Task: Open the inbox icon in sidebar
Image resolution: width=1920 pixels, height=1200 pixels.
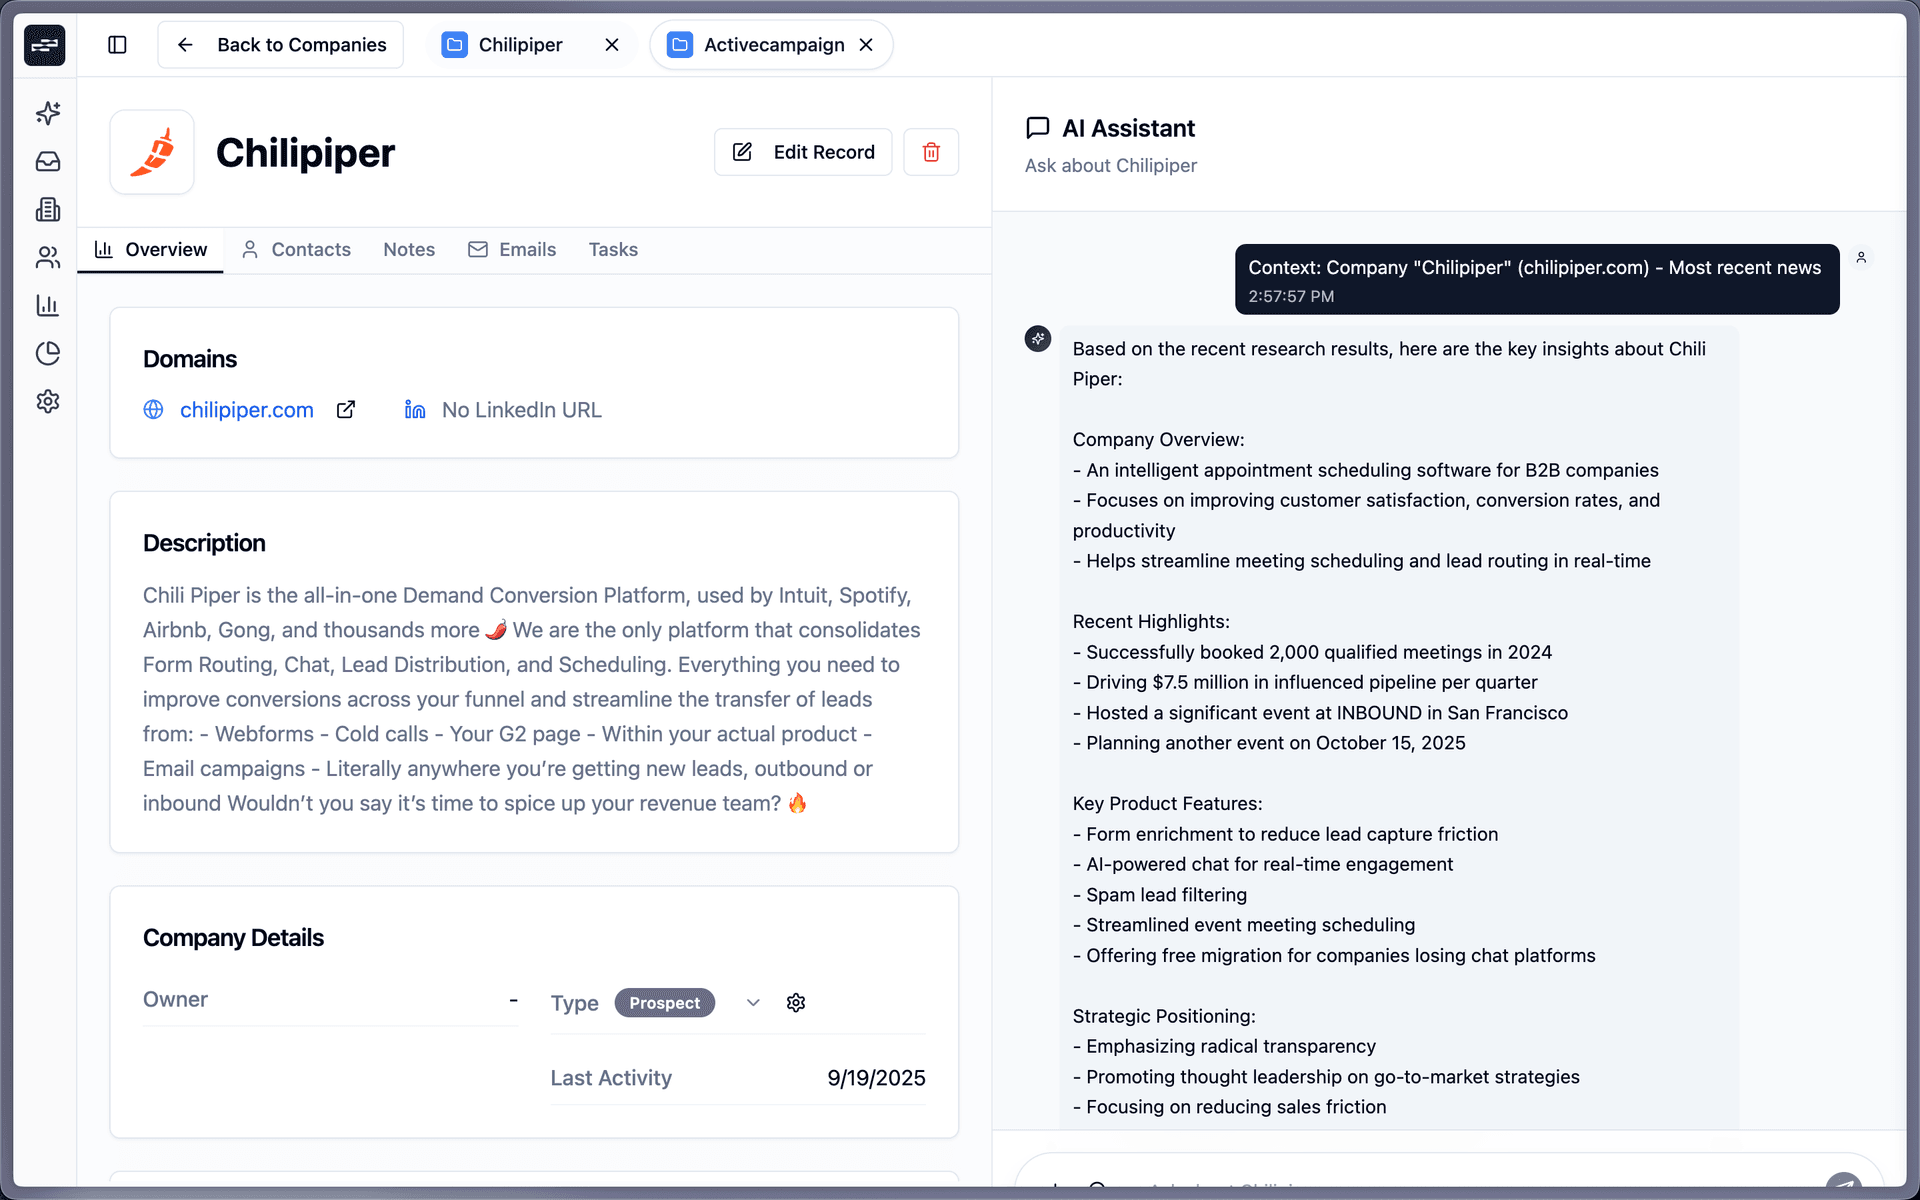Action: click(x=47, y=161)
